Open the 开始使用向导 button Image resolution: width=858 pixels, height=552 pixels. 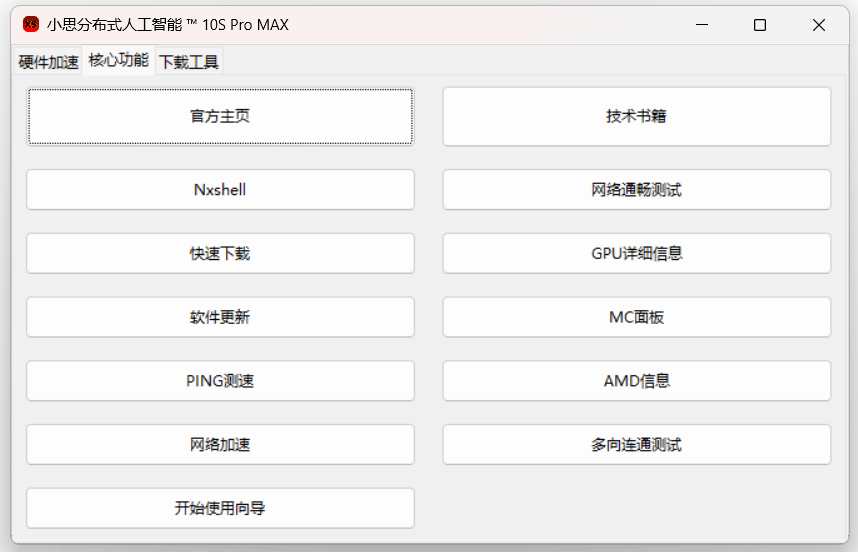(x=220, y=508)
